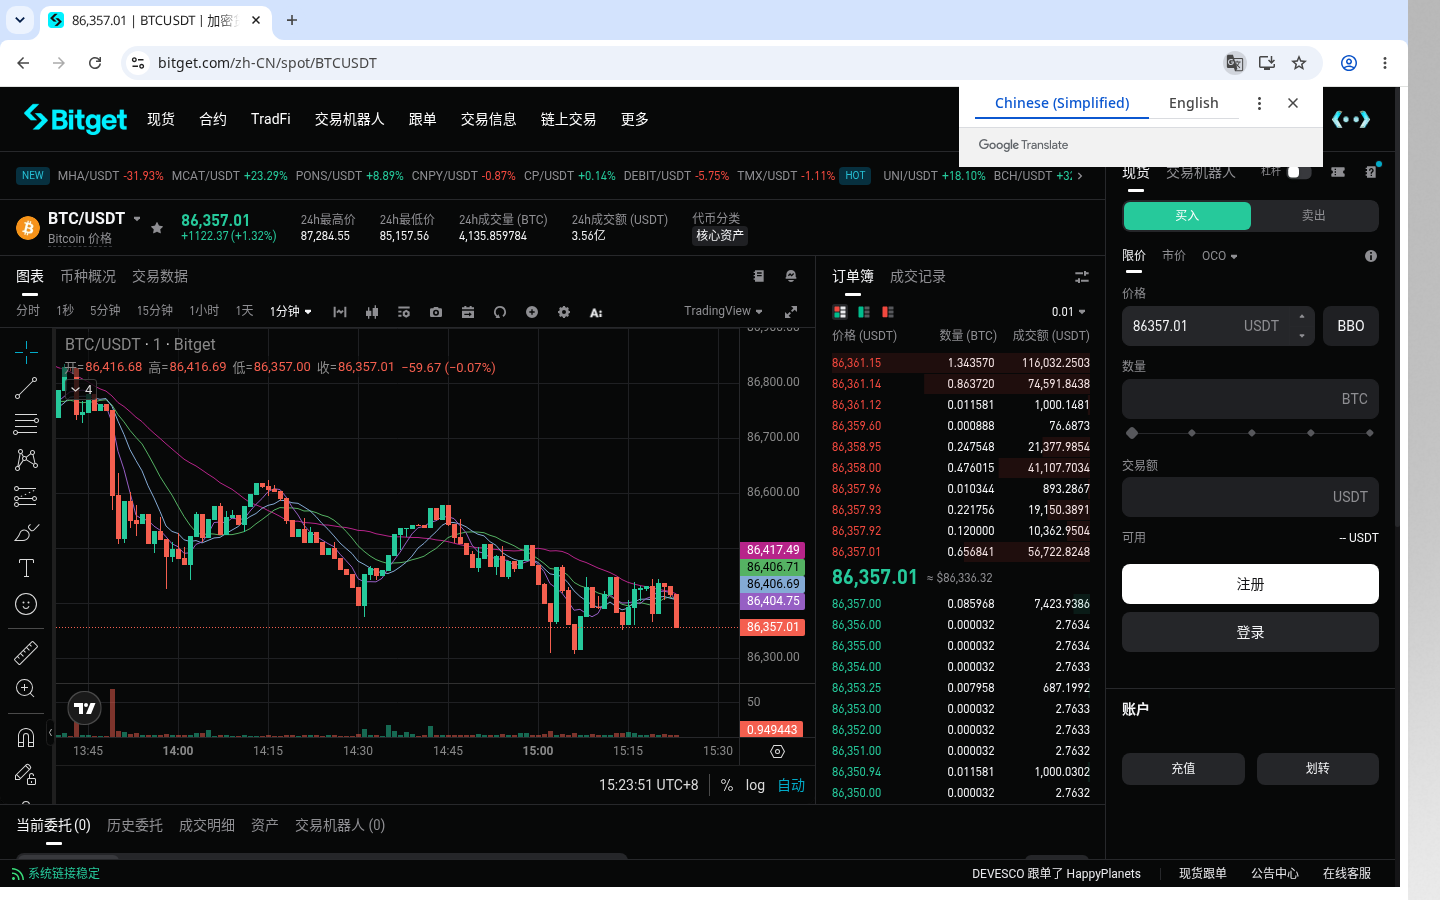This screenshot has width=1440, height=900.
Task: Click the order amount percentage slider handle
Action: pos(1132,433)
